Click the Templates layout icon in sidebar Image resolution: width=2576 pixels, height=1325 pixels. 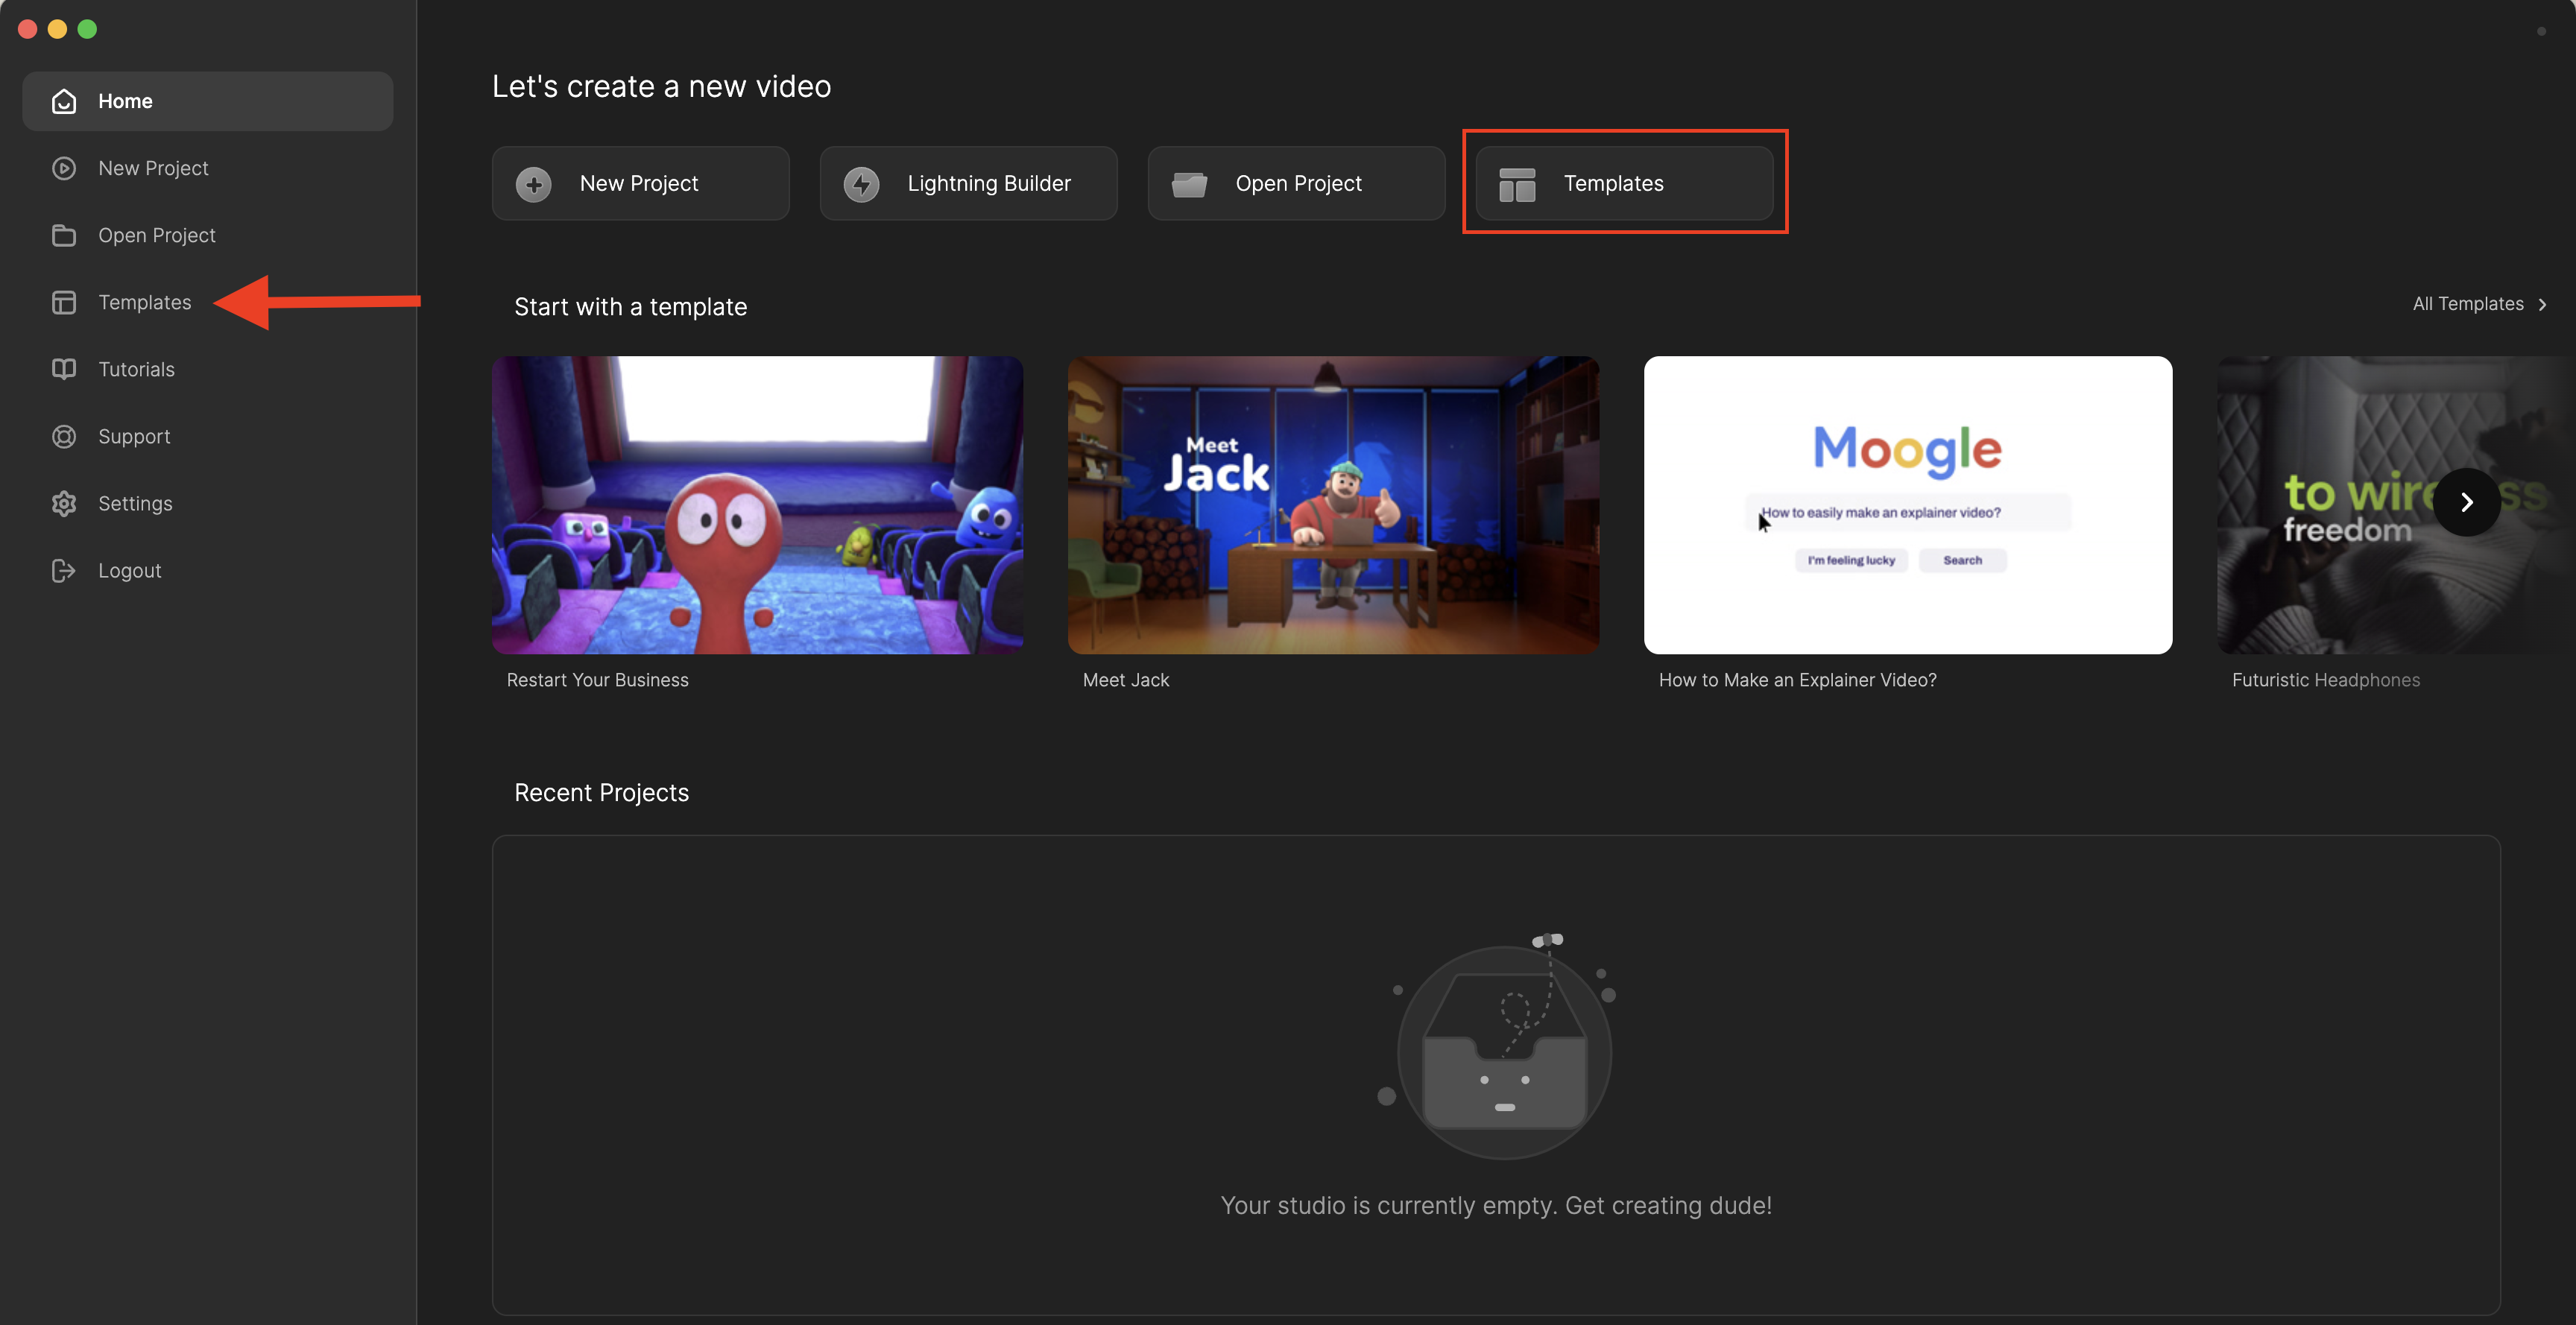tap(64, 302)
